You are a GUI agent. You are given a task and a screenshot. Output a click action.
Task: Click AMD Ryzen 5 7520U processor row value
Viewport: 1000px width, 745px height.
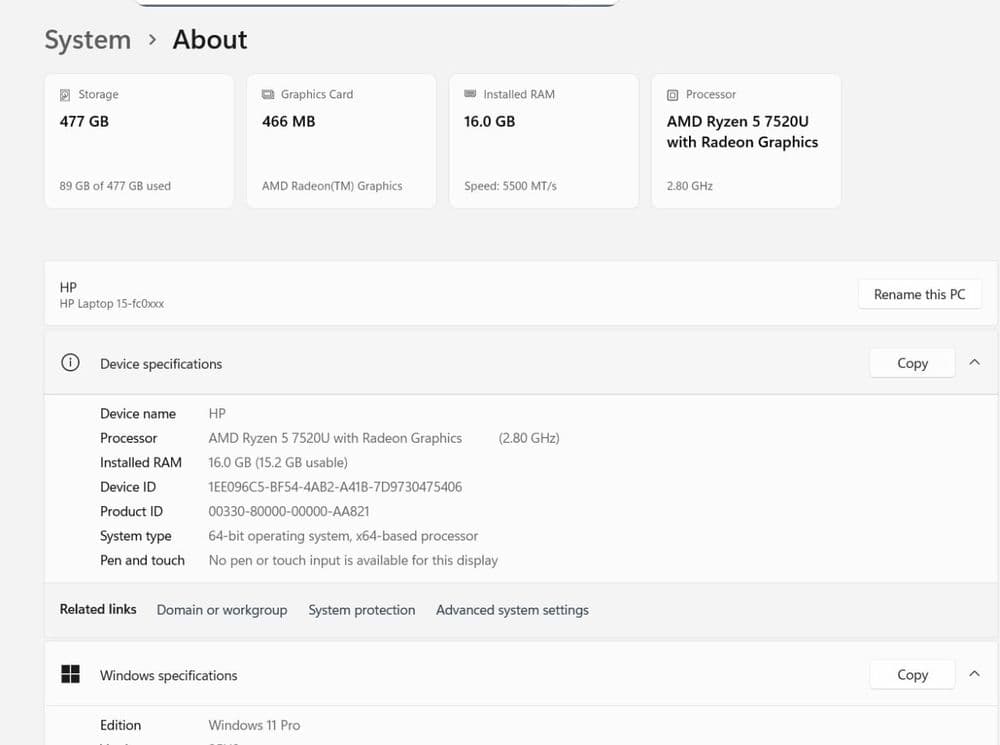point(335,438)
